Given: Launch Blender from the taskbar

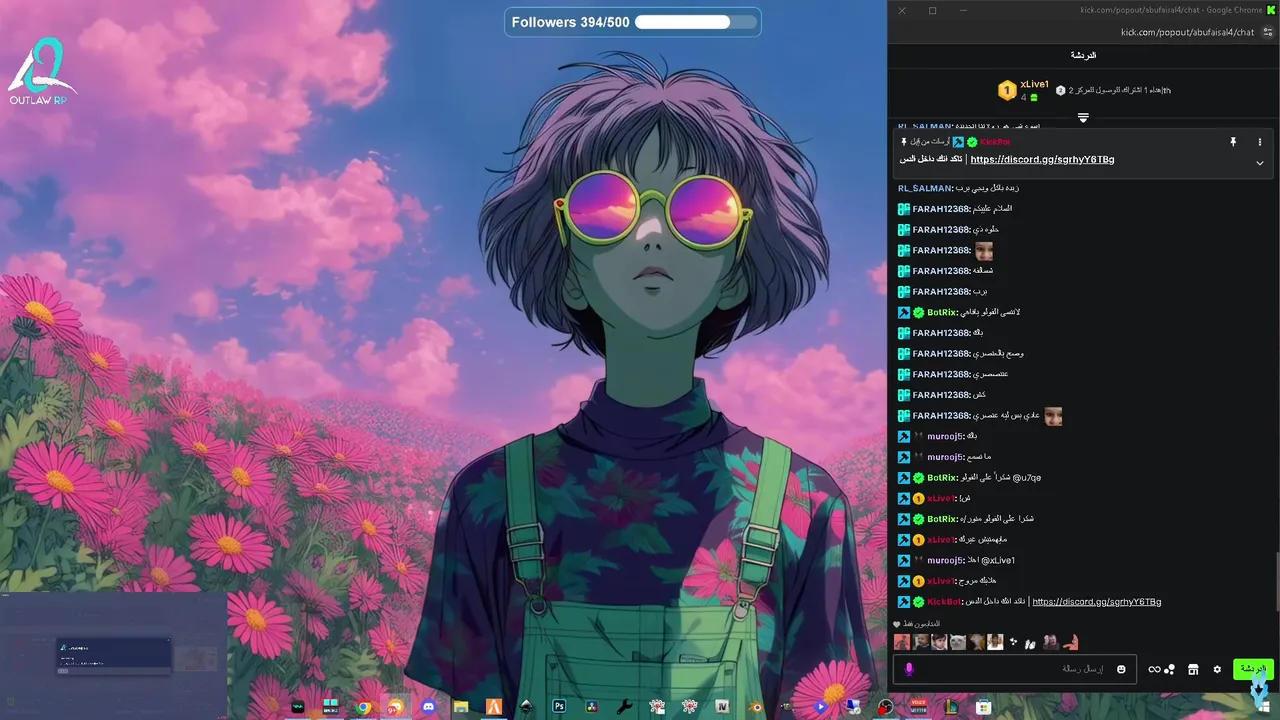Looking at the screenshot, I should pyautogui.click(x=756, y=707).
